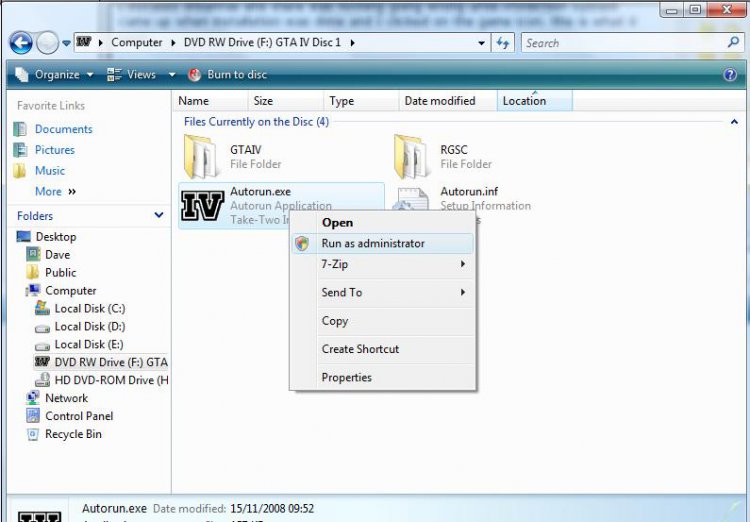Click the Music folder icon in Favorite Links
This screenshot has width=750, height=522.
19,171
